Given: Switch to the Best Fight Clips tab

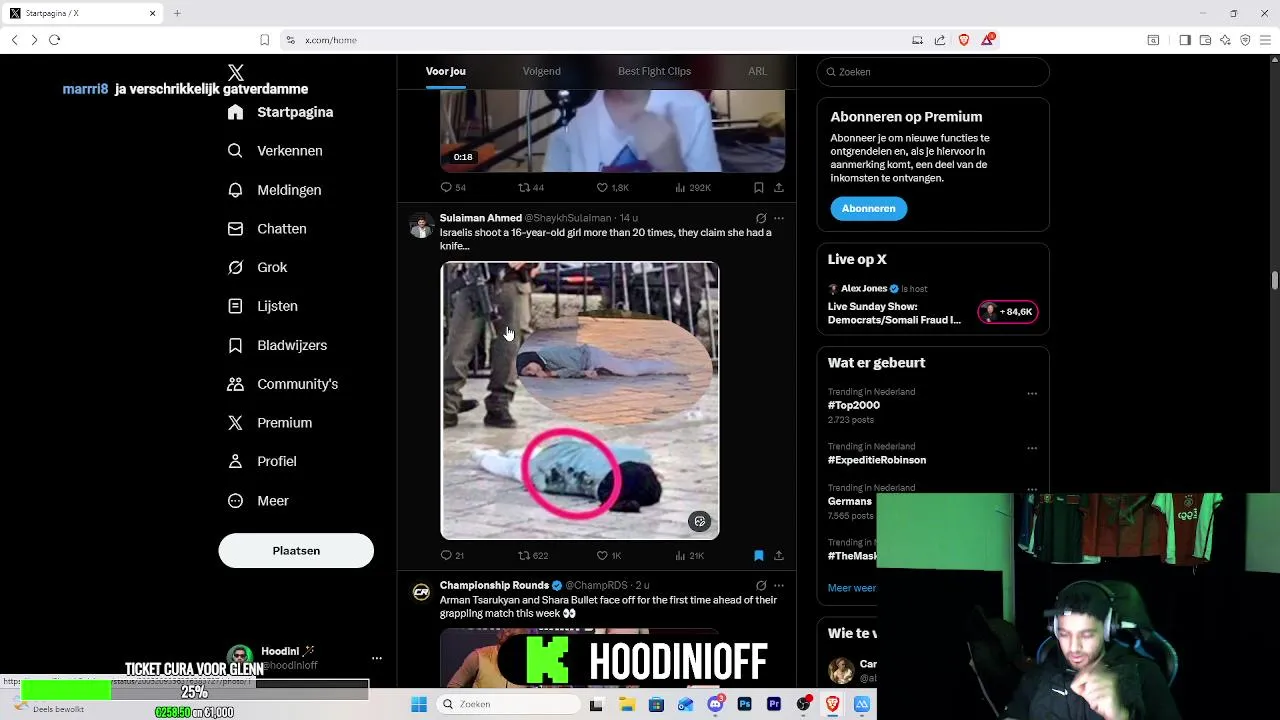Looking at the screenshot, I should [x=654, y=71].
